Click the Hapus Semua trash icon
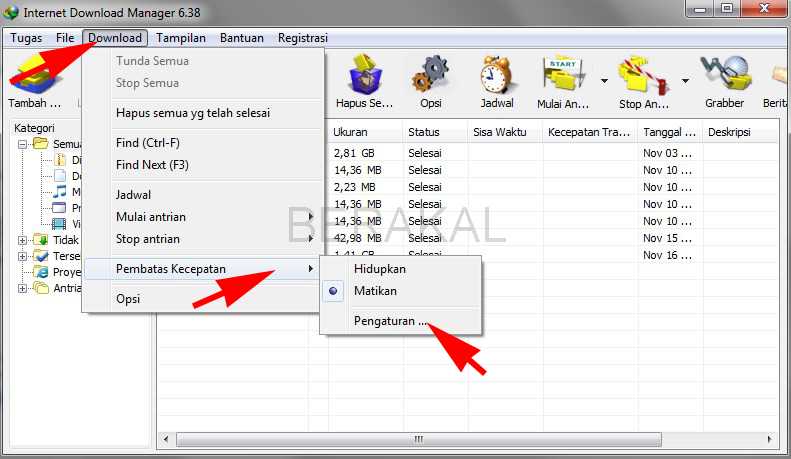The height and width of the screenshot is (459, 791). [x=364, y=75]
